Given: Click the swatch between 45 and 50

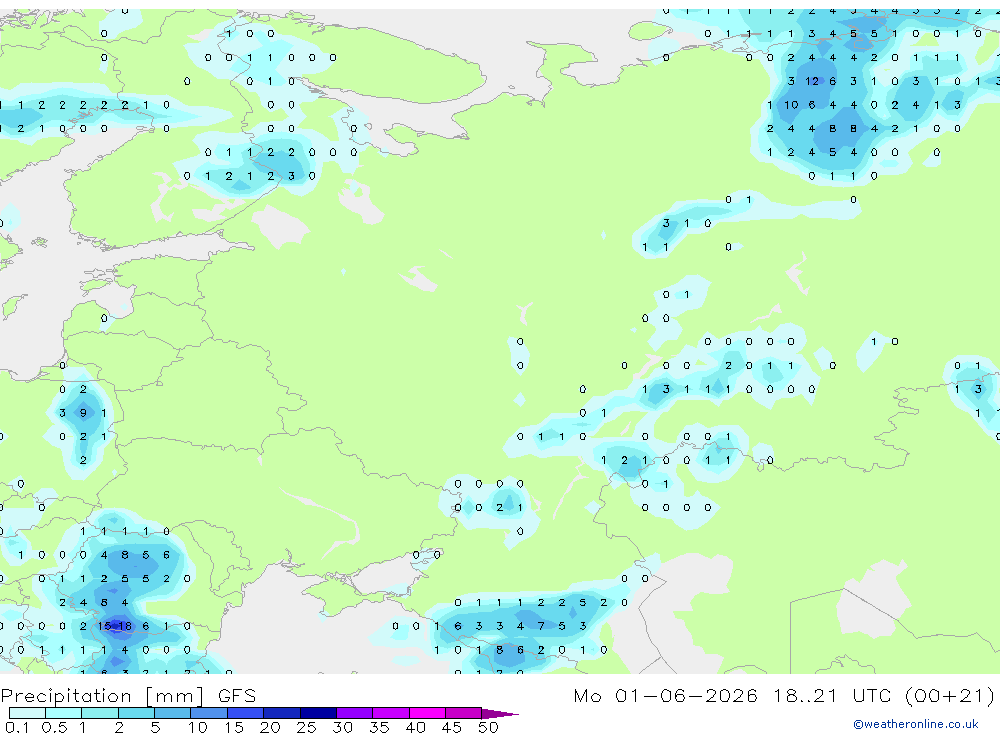Looking at the screenshot, I should 464,713.
